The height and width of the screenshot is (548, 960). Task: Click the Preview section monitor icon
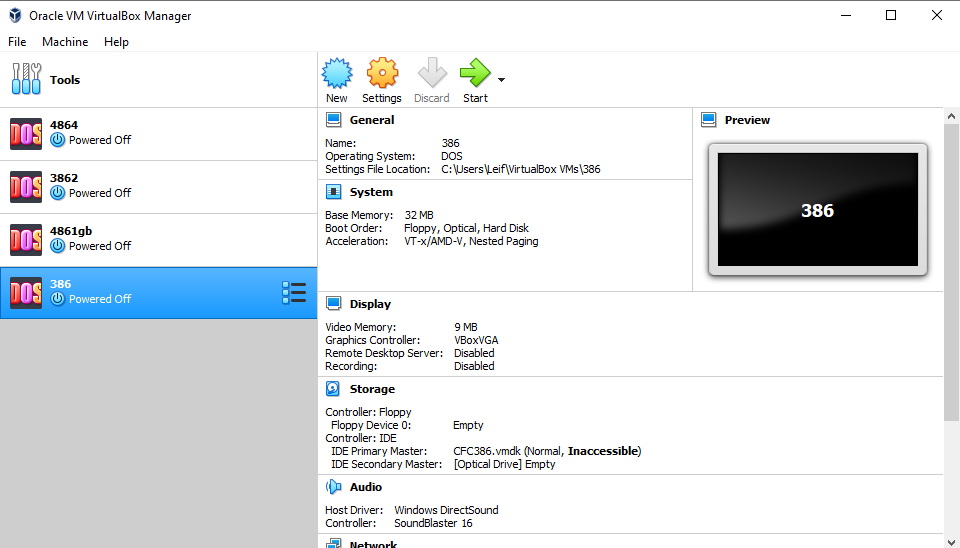pyautogui.click(x=708, y=120)
